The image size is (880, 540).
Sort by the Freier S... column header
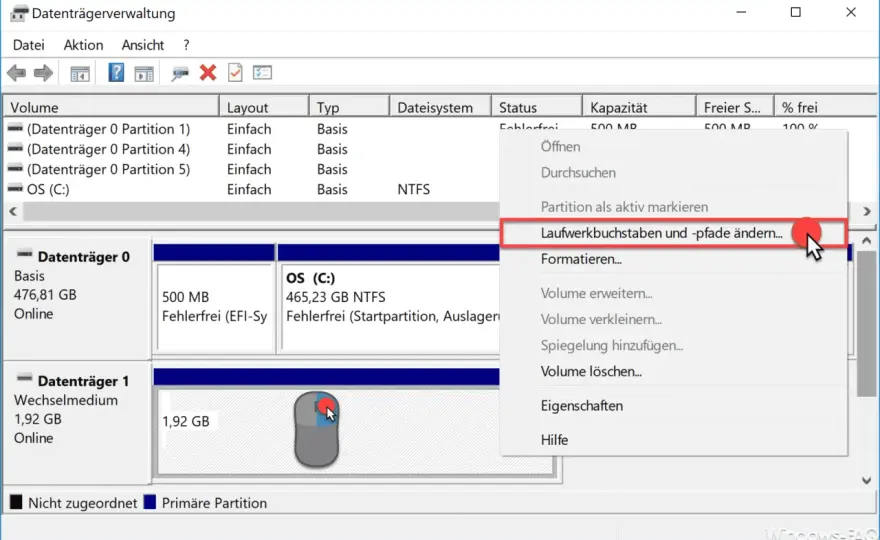point(735,107)
